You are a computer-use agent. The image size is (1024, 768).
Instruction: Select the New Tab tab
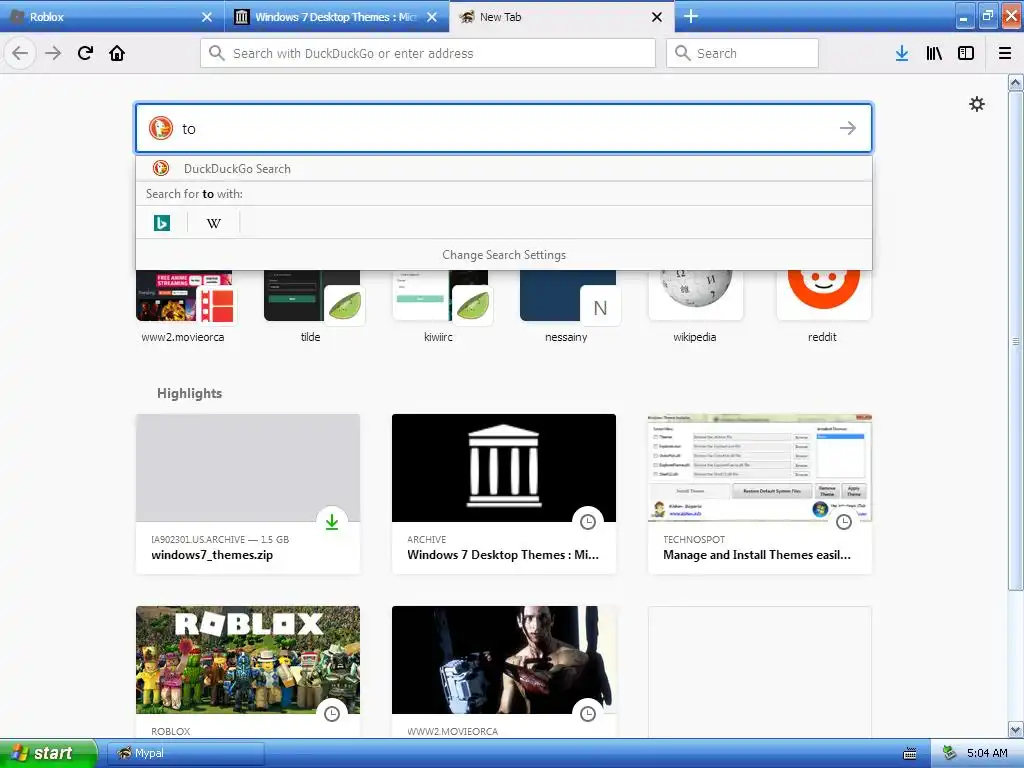coord(562,17)
